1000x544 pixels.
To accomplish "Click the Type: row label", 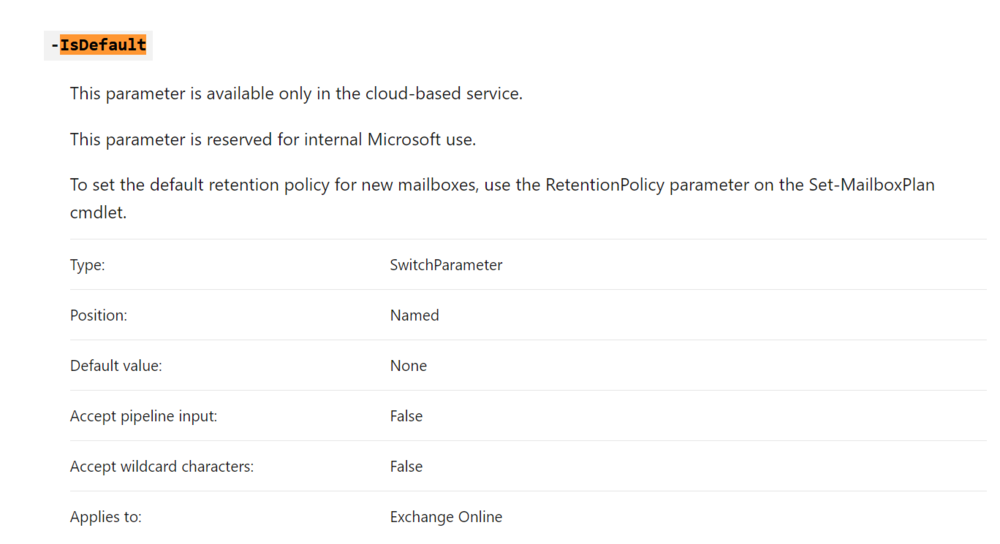I will coord(87,265).
